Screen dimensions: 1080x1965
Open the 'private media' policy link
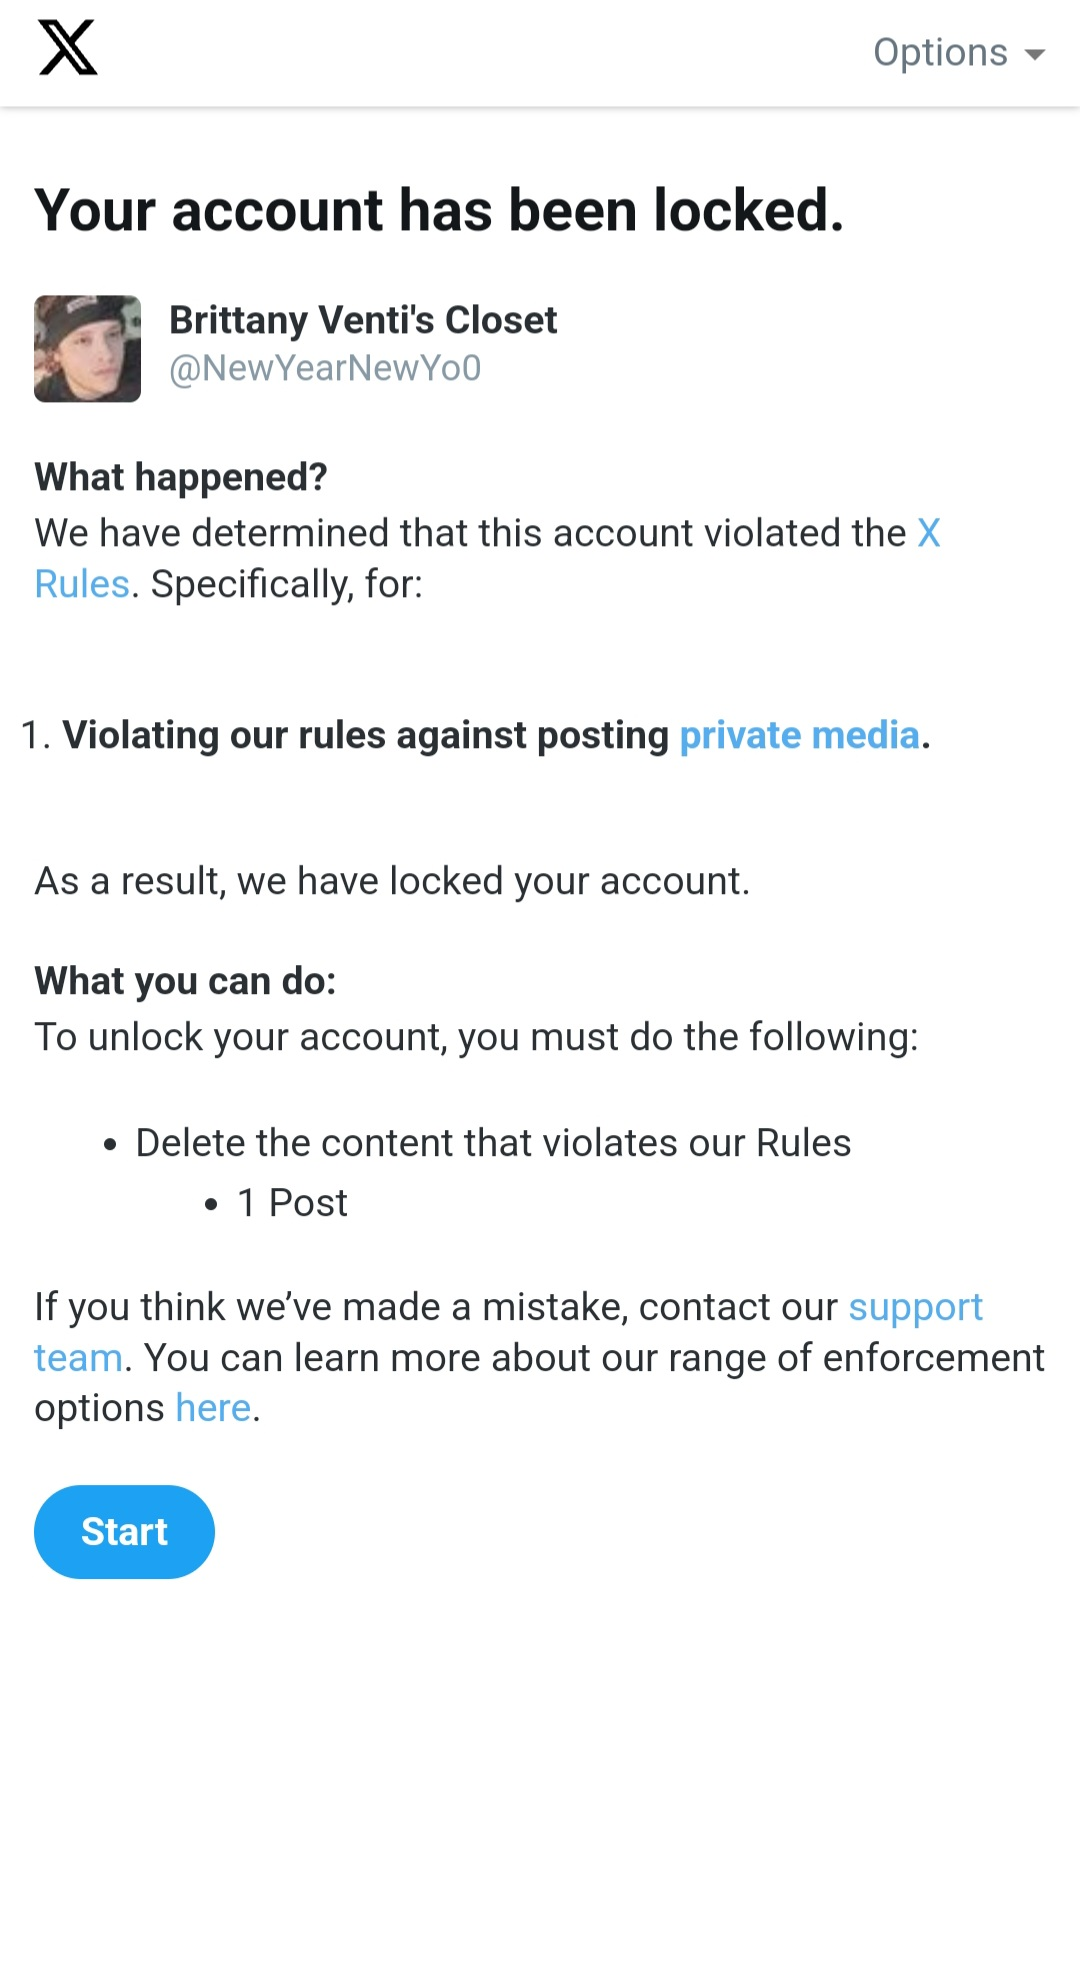tap(799, 735)
